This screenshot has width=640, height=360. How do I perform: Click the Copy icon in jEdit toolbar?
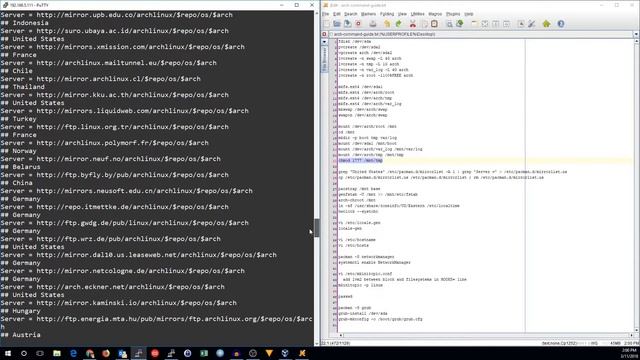click(424, 24)
